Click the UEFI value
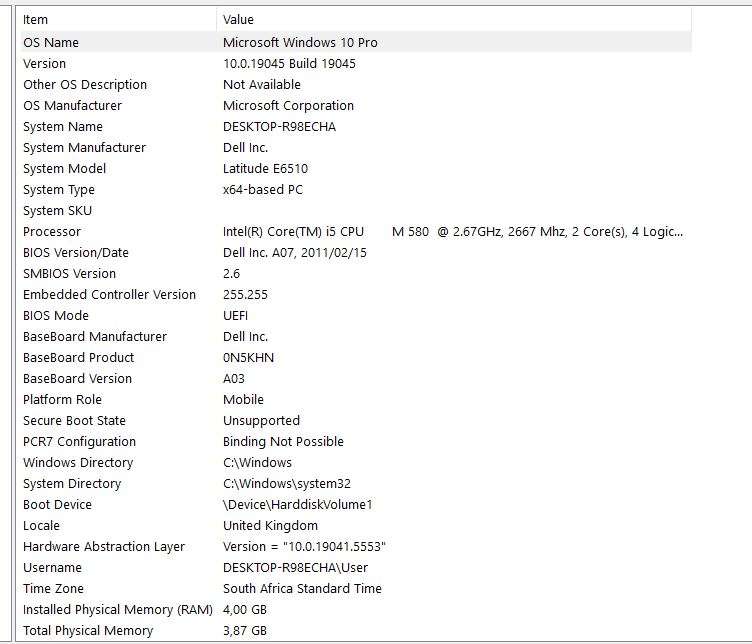 click(x=235, y=316)
